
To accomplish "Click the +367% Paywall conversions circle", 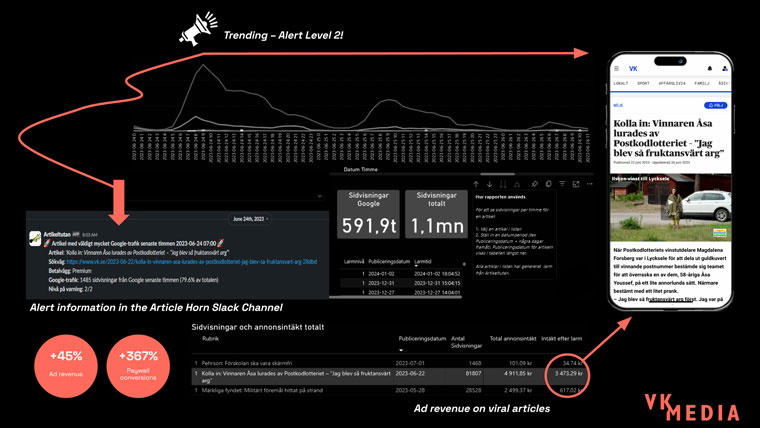I will [x=138, y=366].
